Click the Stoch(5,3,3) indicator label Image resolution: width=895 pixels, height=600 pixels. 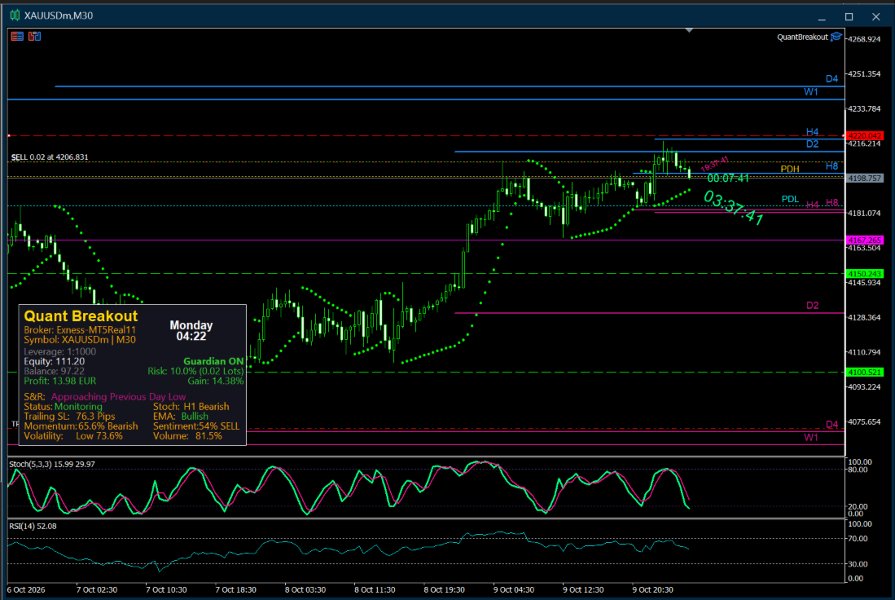click(x=52, y=464)
